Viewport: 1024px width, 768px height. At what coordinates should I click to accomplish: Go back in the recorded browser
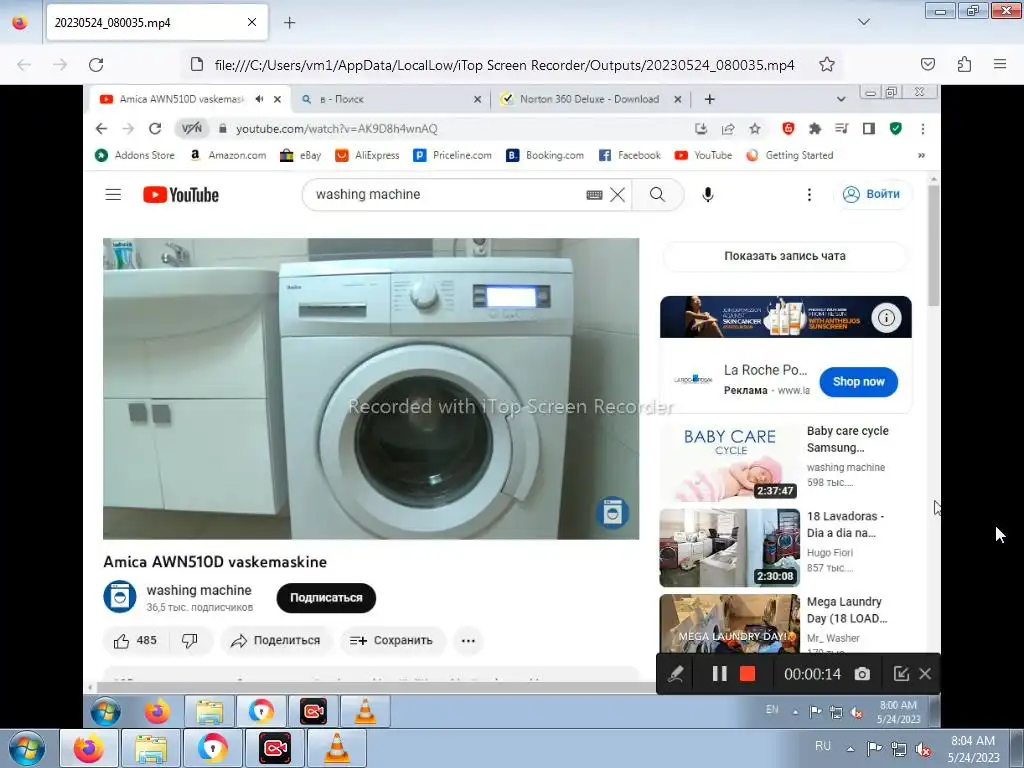[101, 129]
